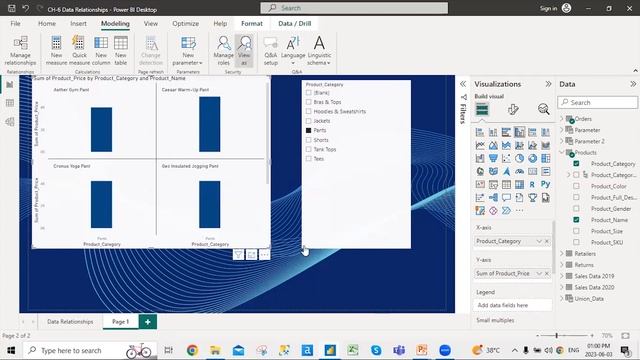Switch to Table view in the left sidebar
Viewport: 640px width, 360px height.
(x=10, y=103)
